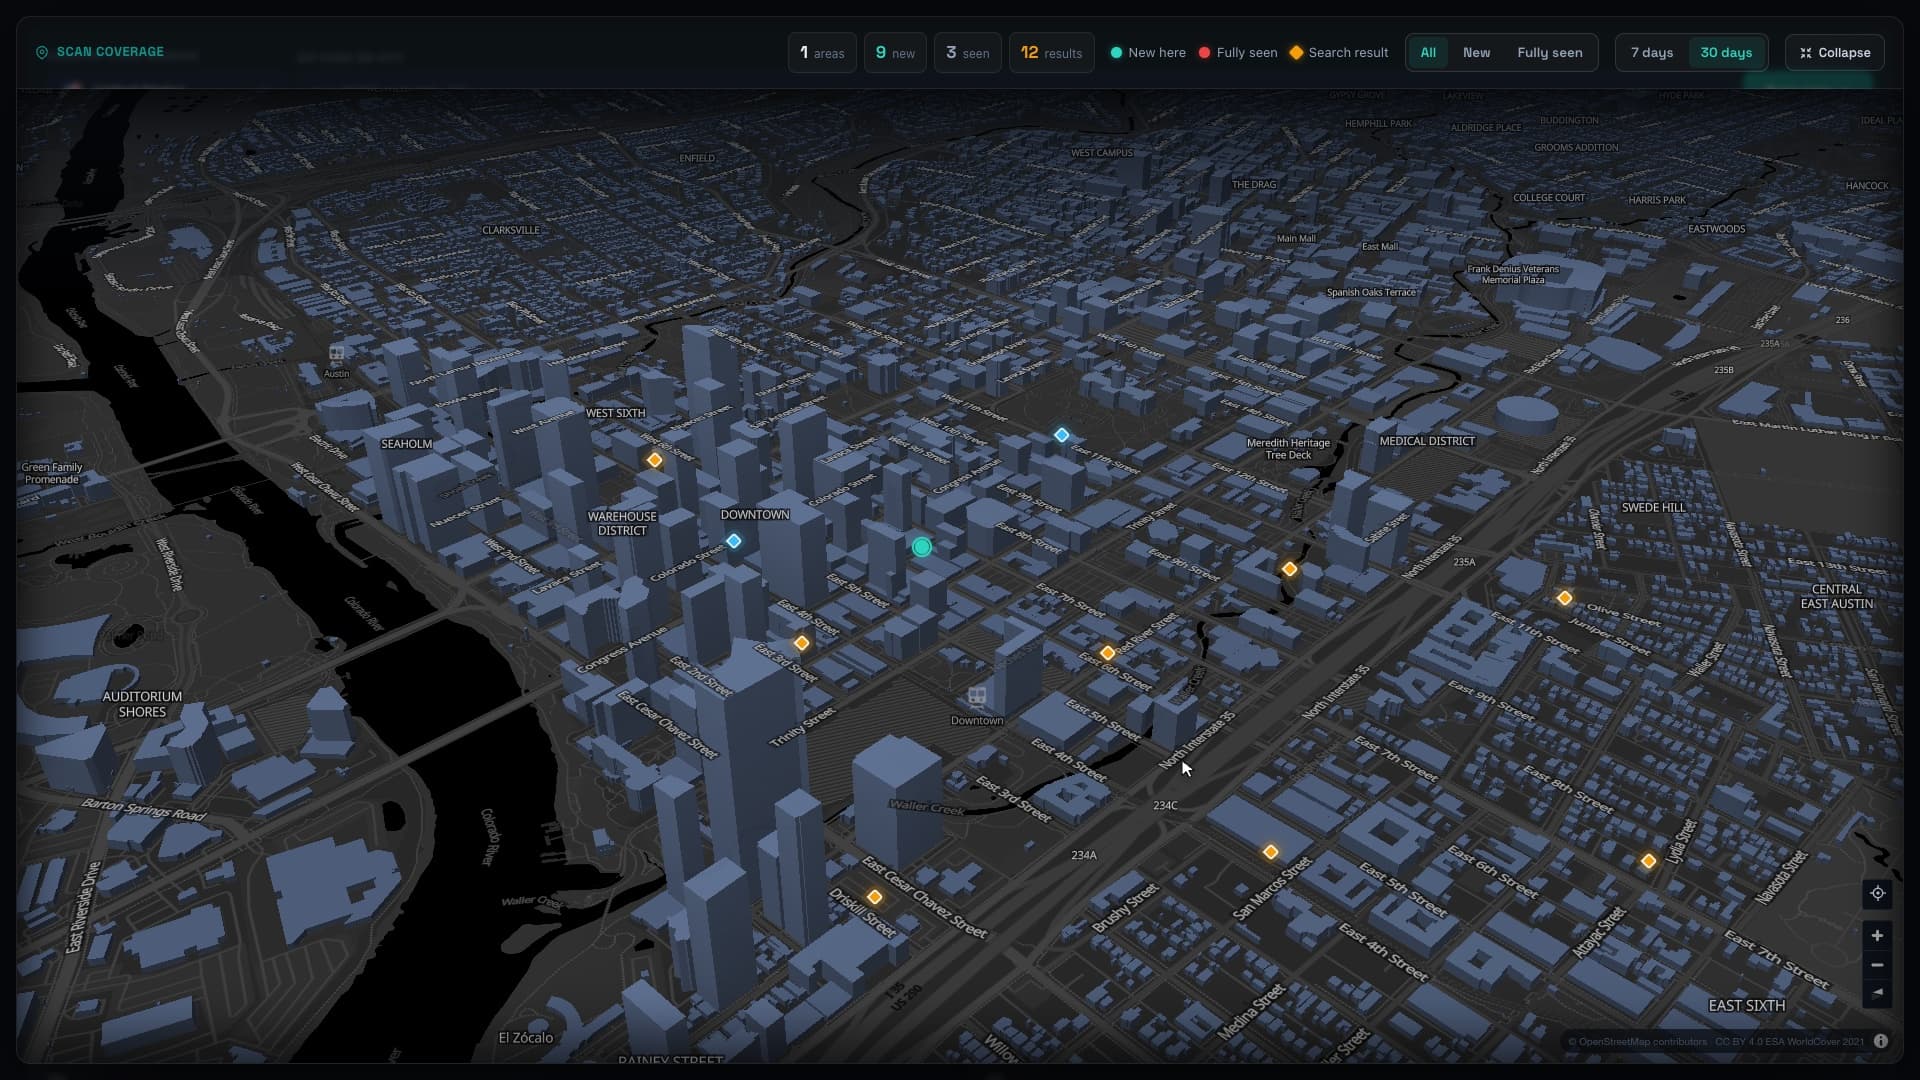Click the Downtown rail station icon
The height and width of the screenshot is (1080, 1920).
[977, 696]
